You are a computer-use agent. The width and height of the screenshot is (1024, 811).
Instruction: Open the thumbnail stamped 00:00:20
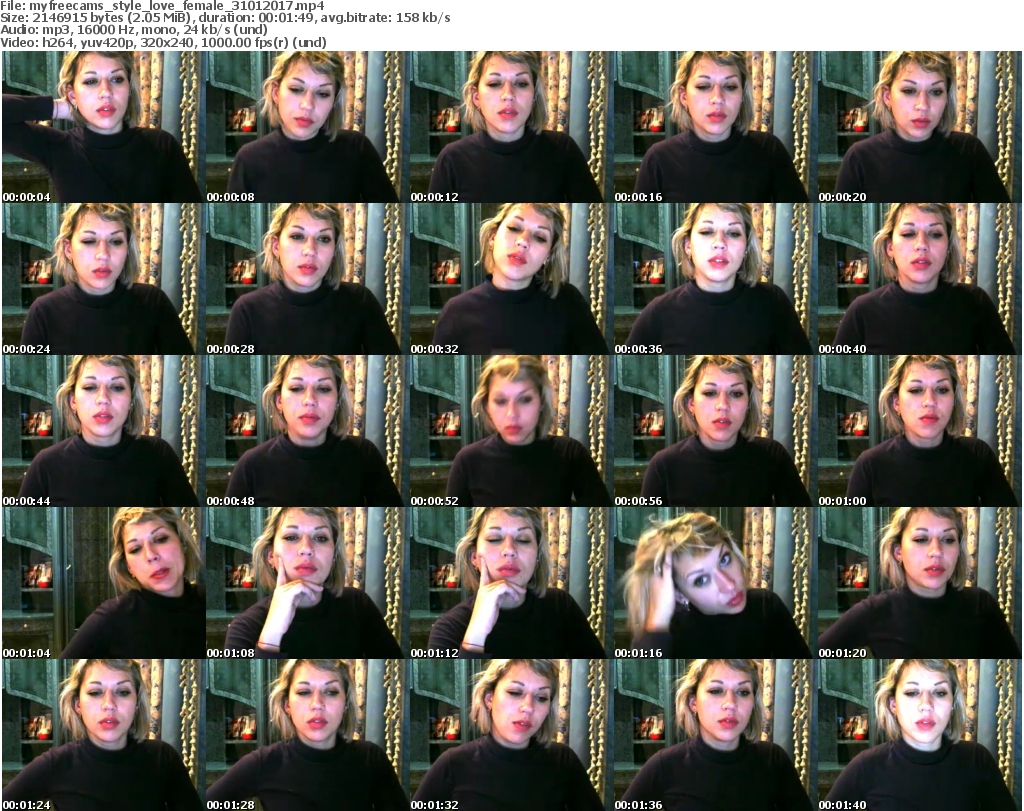point(919,127)
